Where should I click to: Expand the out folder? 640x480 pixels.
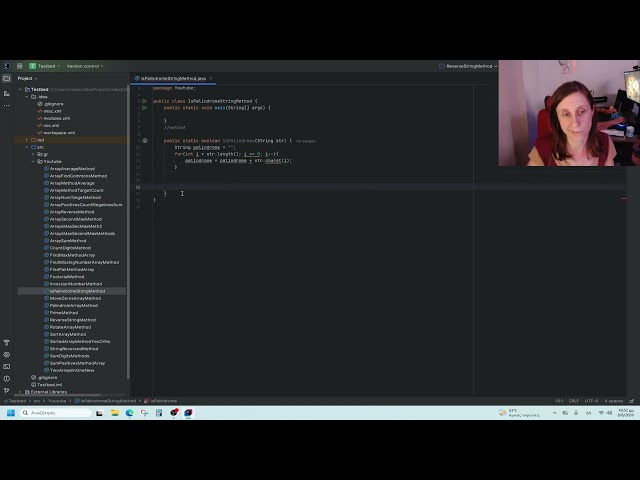27,140
